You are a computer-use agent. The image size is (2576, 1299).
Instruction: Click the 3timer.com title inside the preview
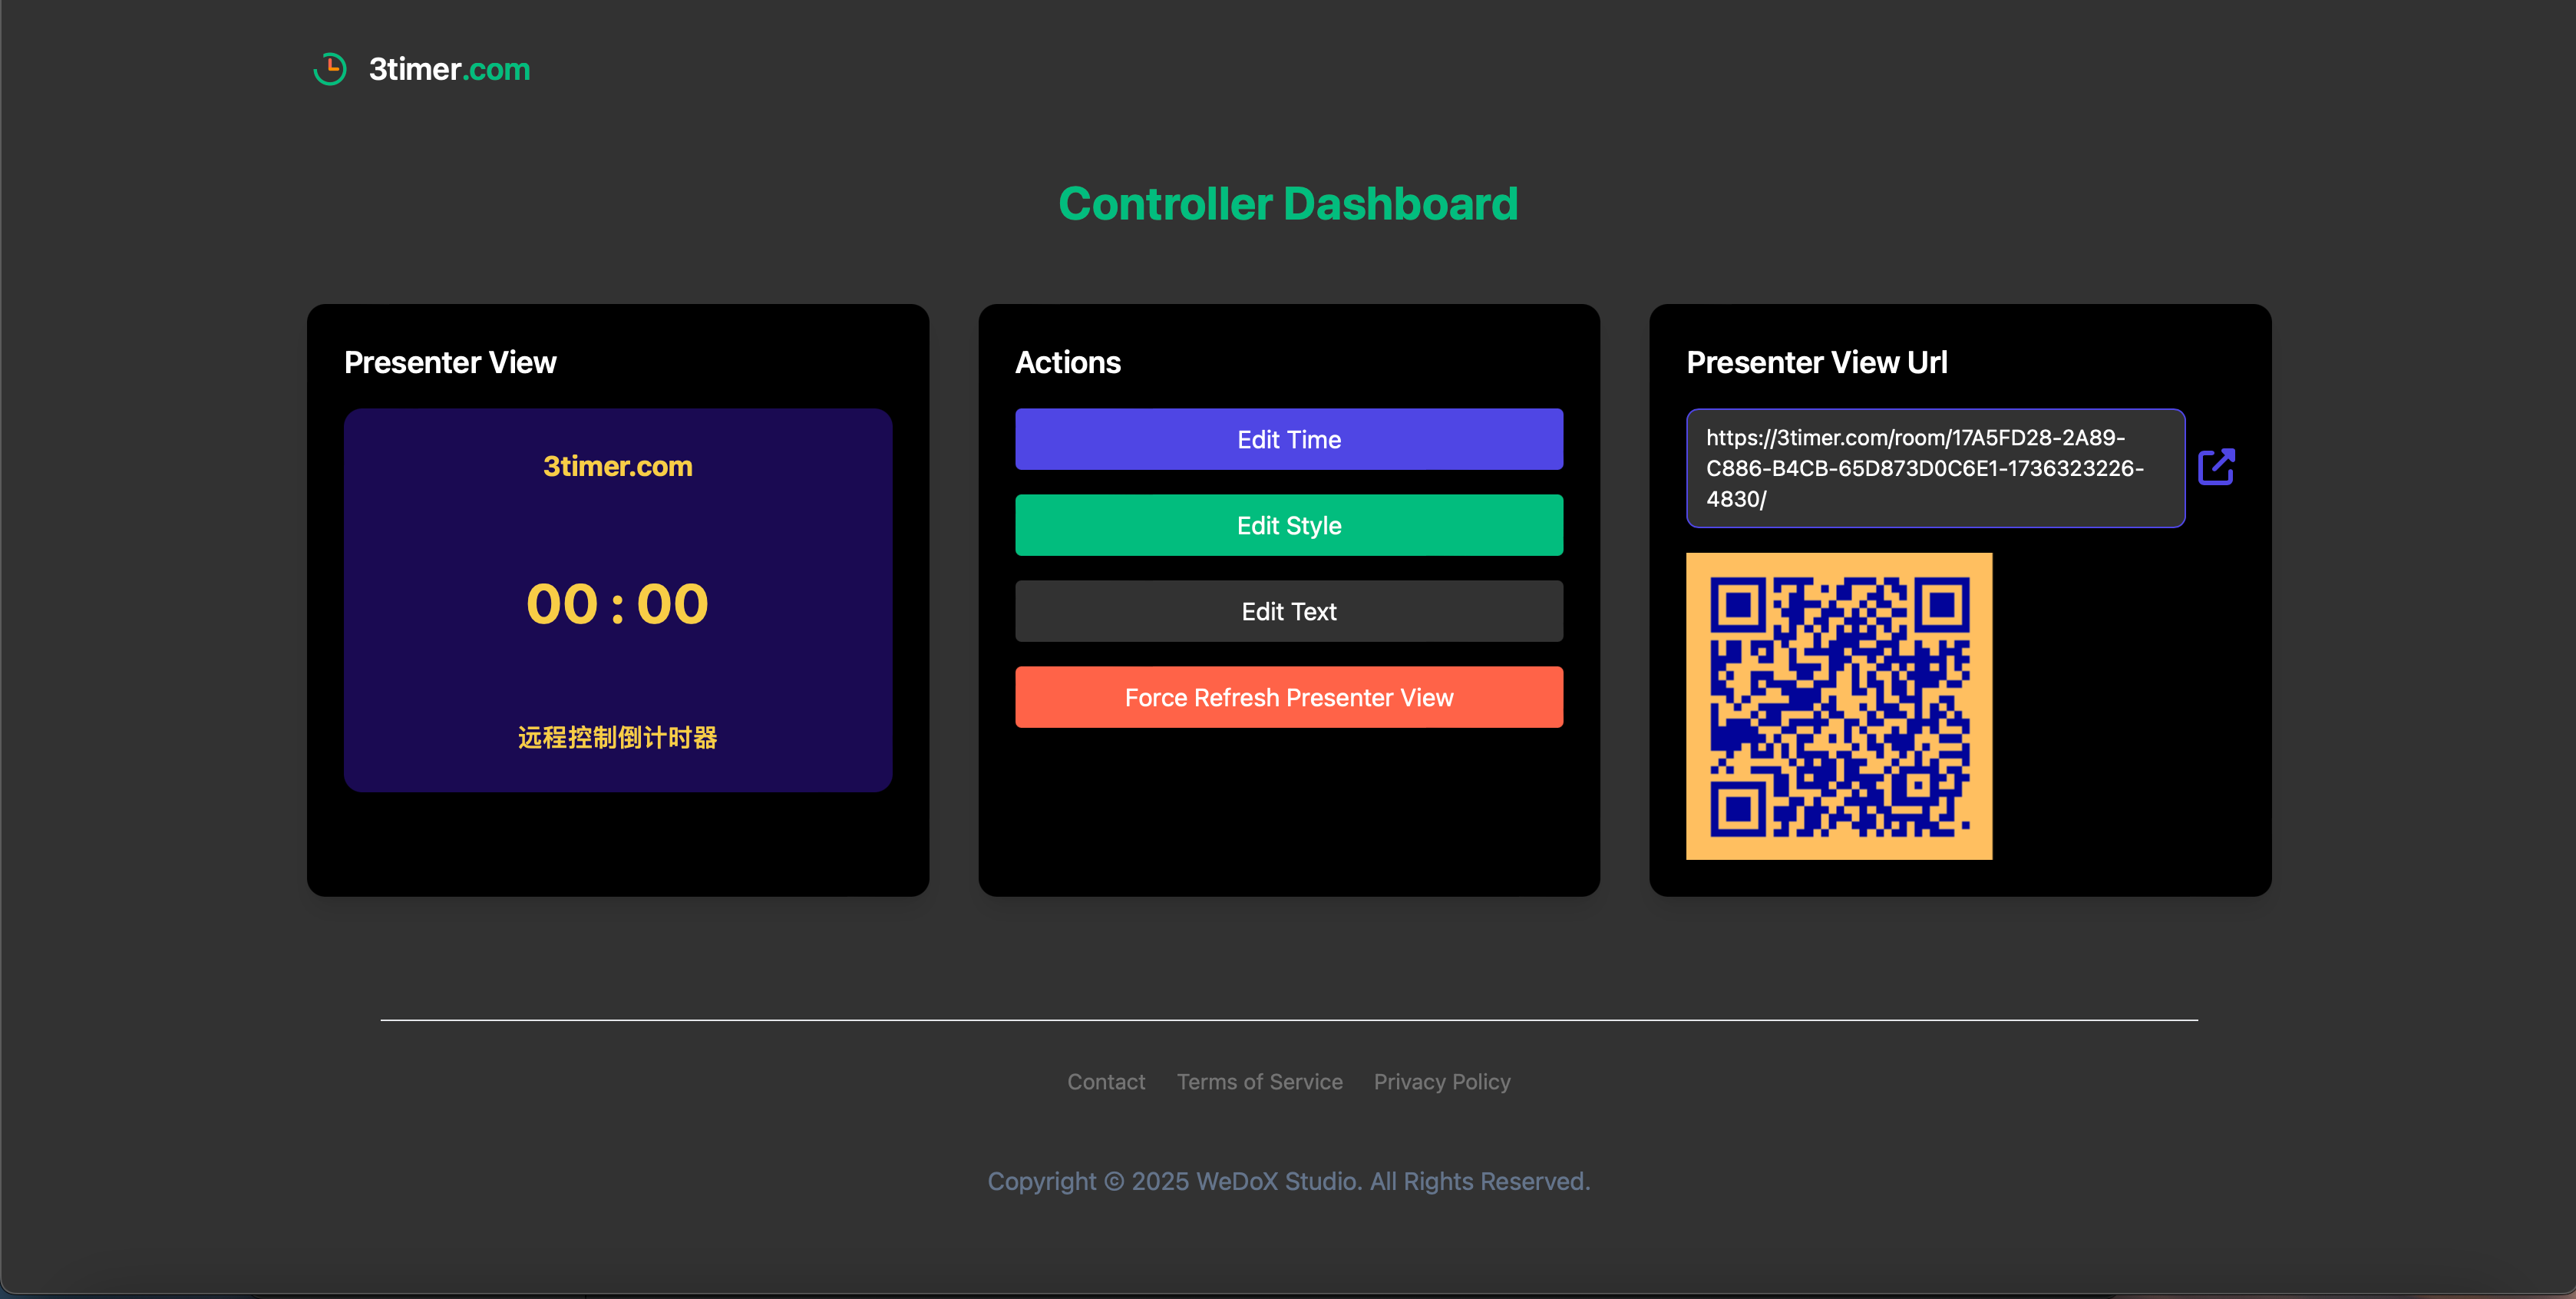pos(617,466)
